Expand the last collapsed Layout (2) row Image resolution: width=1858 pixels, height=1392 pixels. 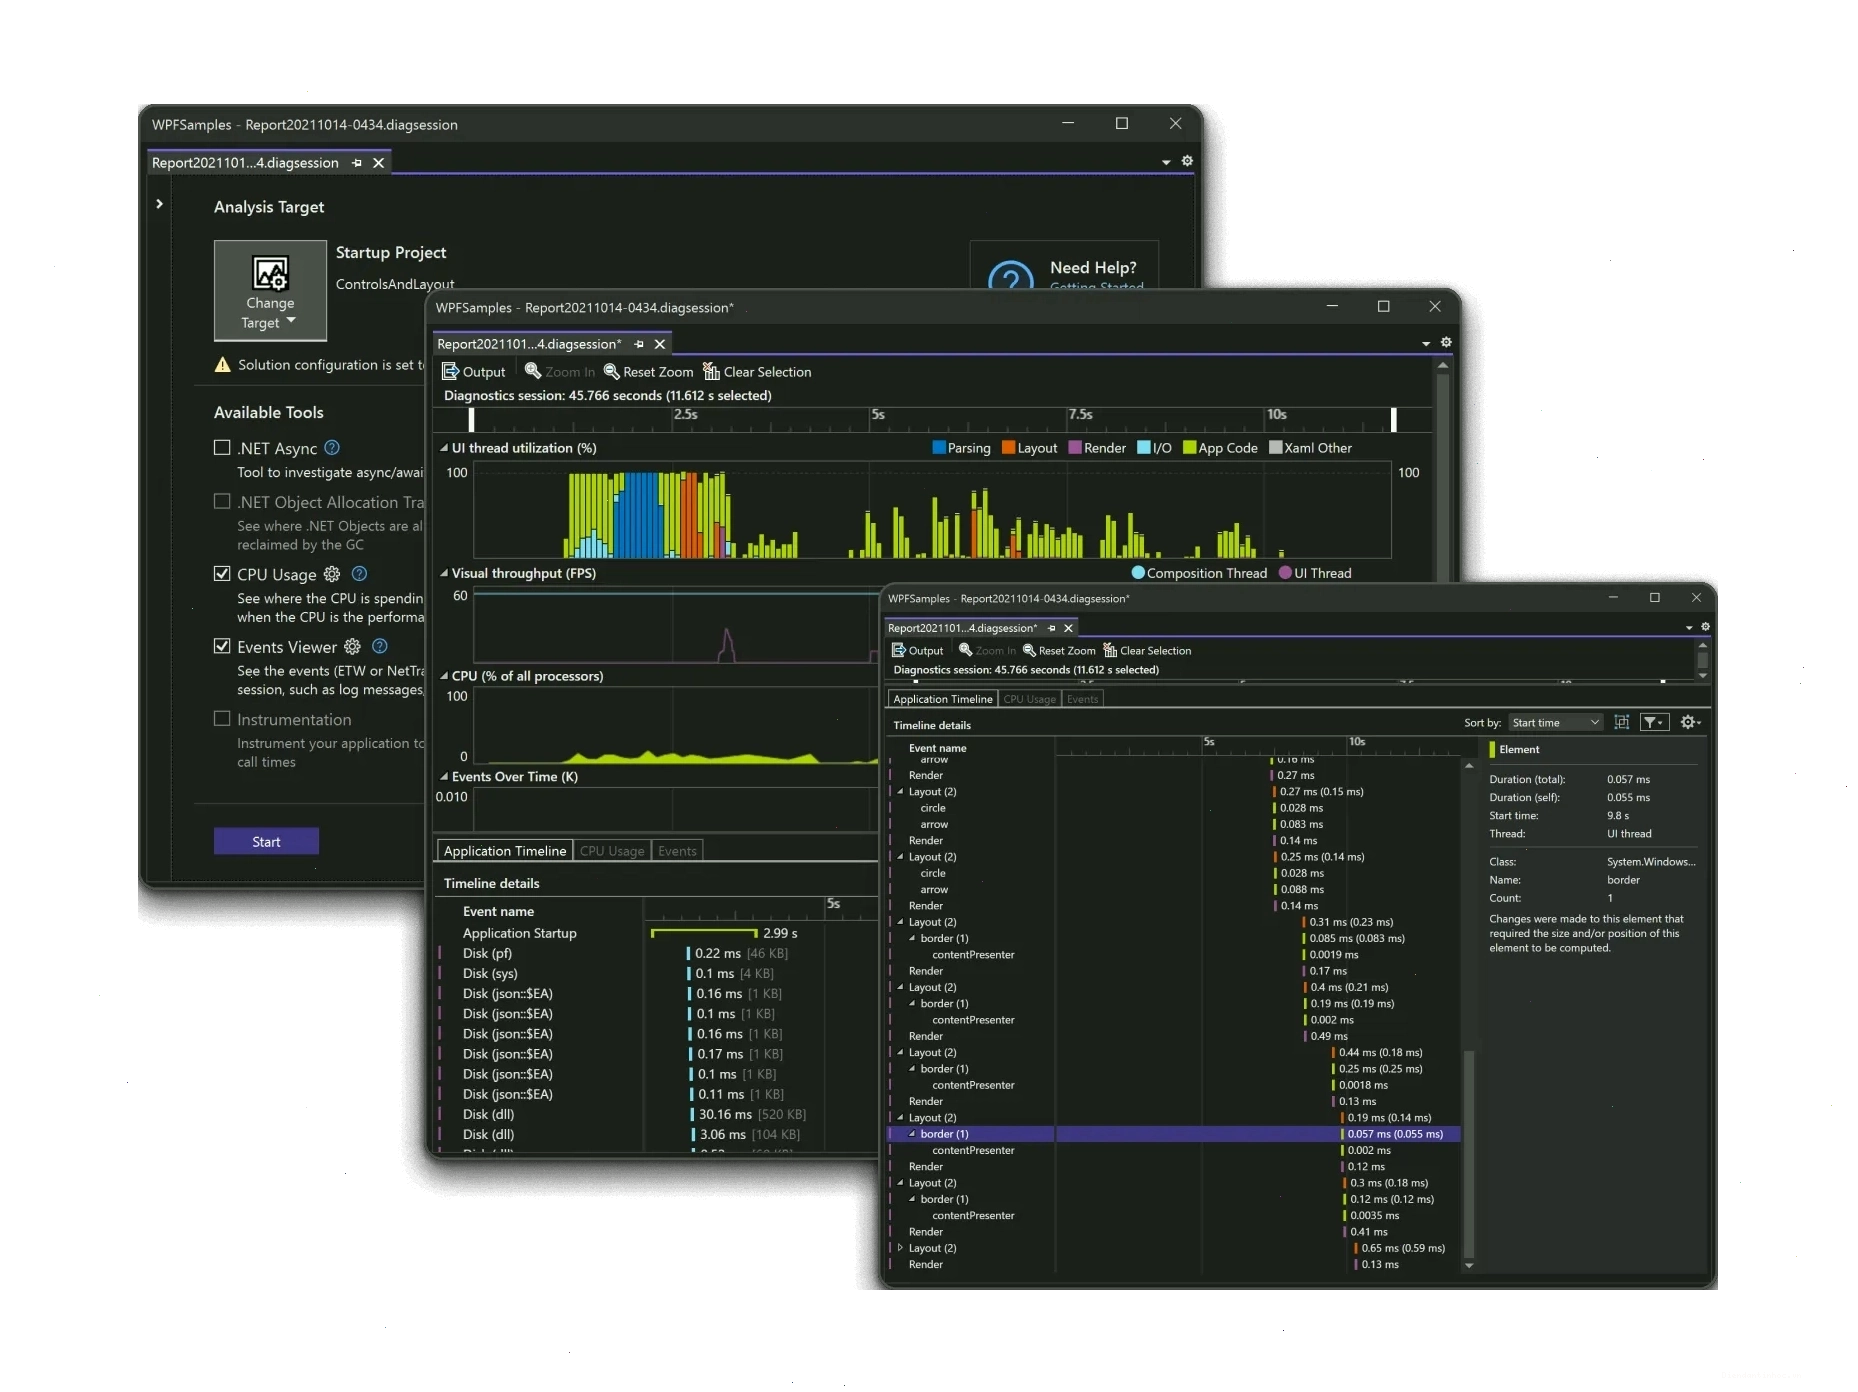tap(900, 1248)
